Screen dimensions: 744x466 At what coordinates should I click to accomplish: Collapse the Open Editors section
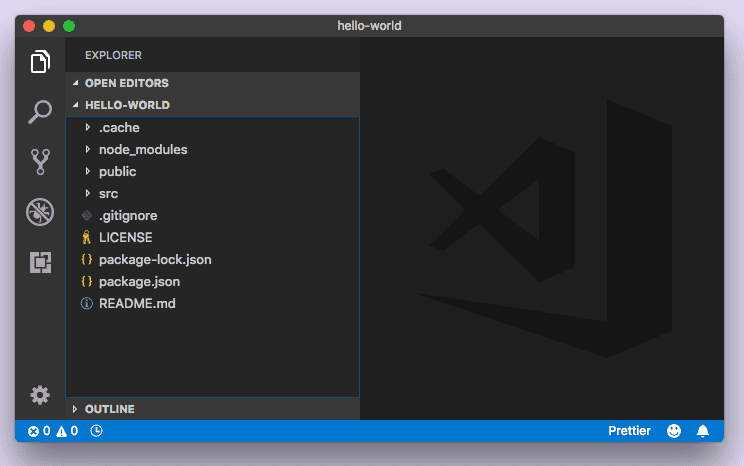click(75, 83)
